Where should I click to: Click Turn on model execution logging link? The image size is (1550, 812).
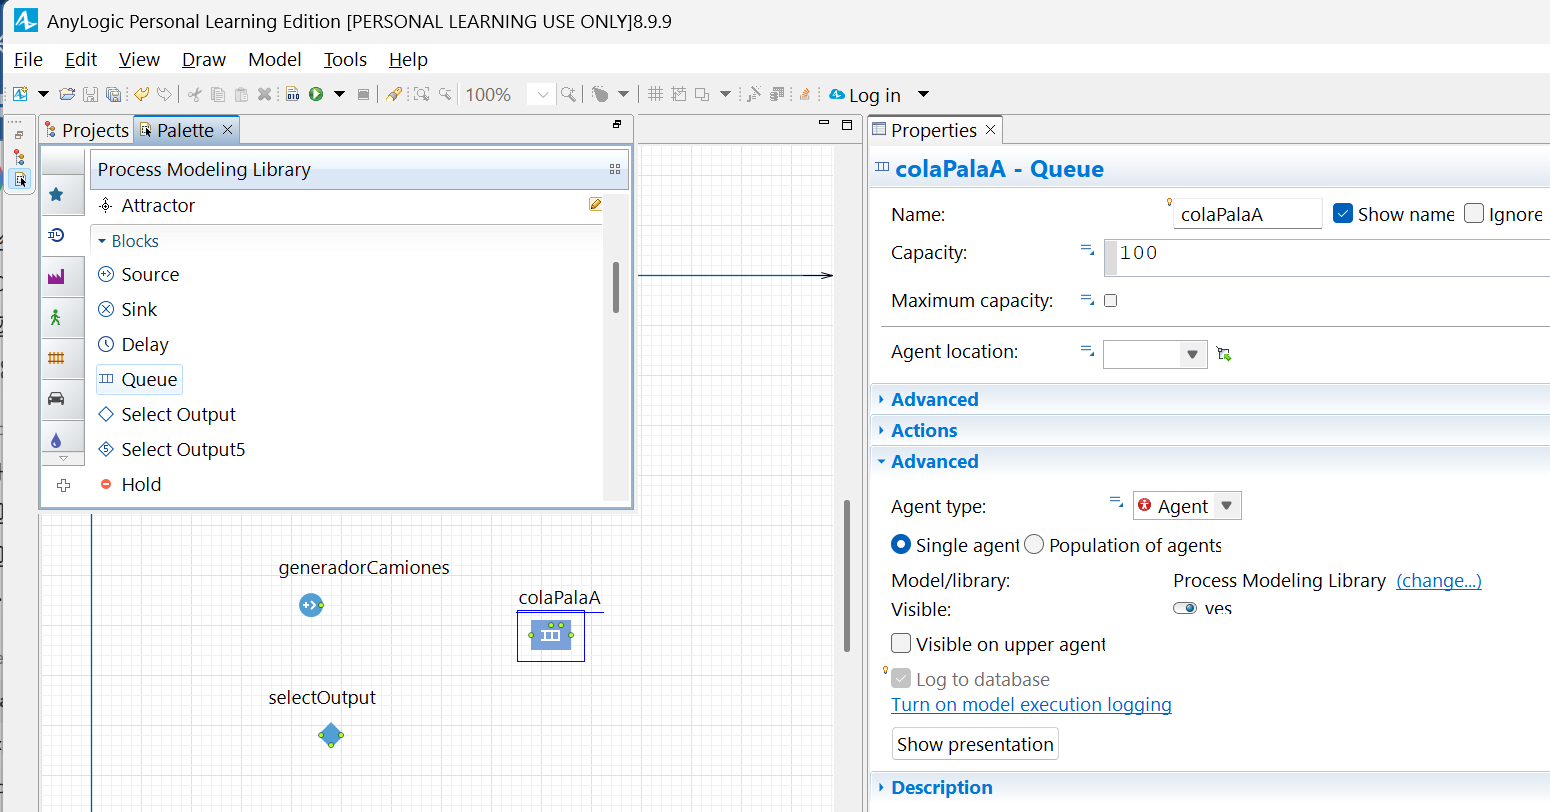tap(1031, 704)
